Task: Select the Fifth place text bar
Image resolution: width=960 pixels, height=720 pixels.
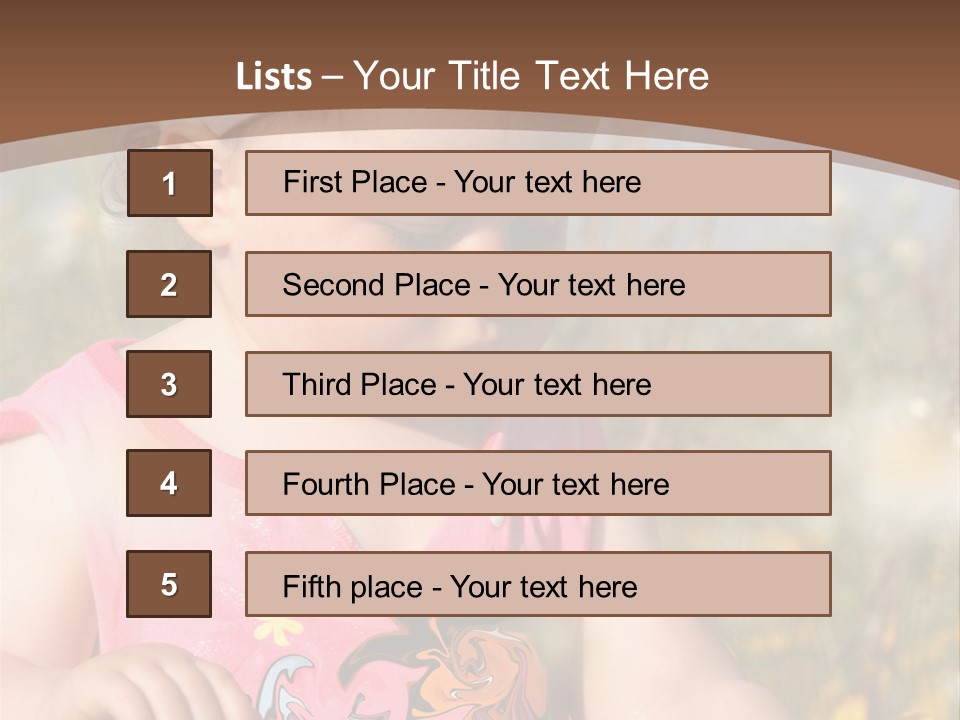Action: [x=538, y=584]
